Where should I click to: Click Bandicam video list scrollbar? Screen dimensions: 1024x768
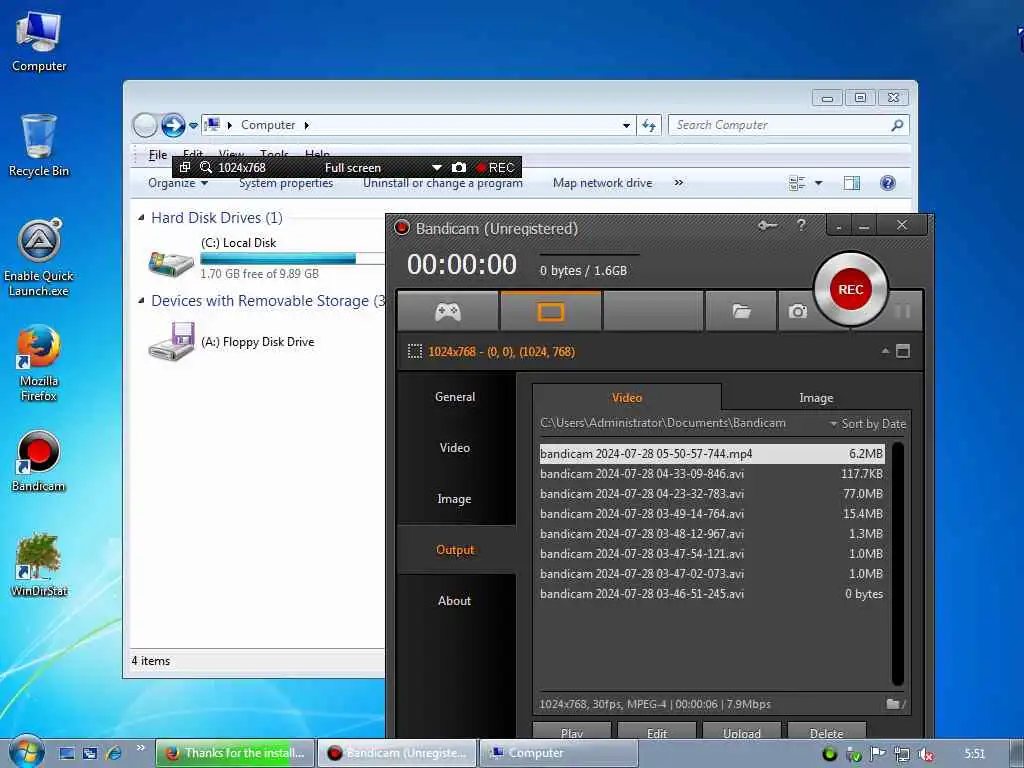898,563
